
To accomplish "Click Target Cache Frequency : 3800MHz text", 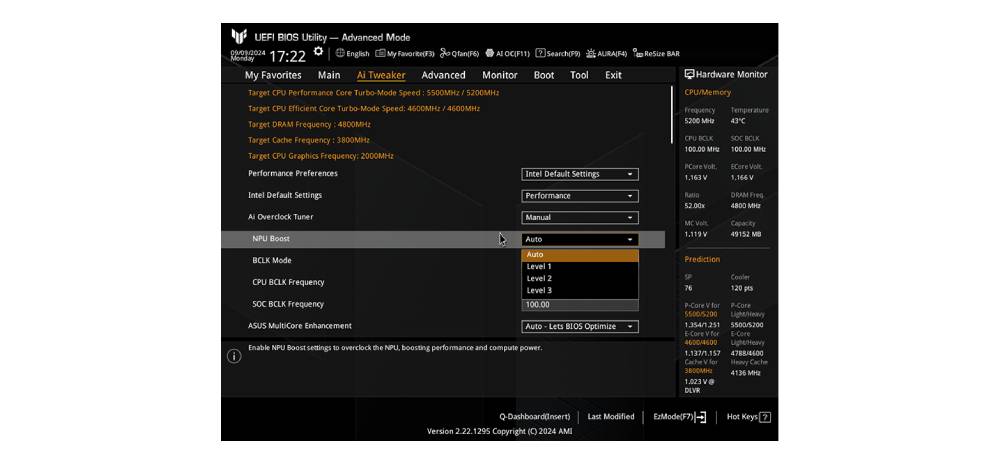I will coord(309,140).
